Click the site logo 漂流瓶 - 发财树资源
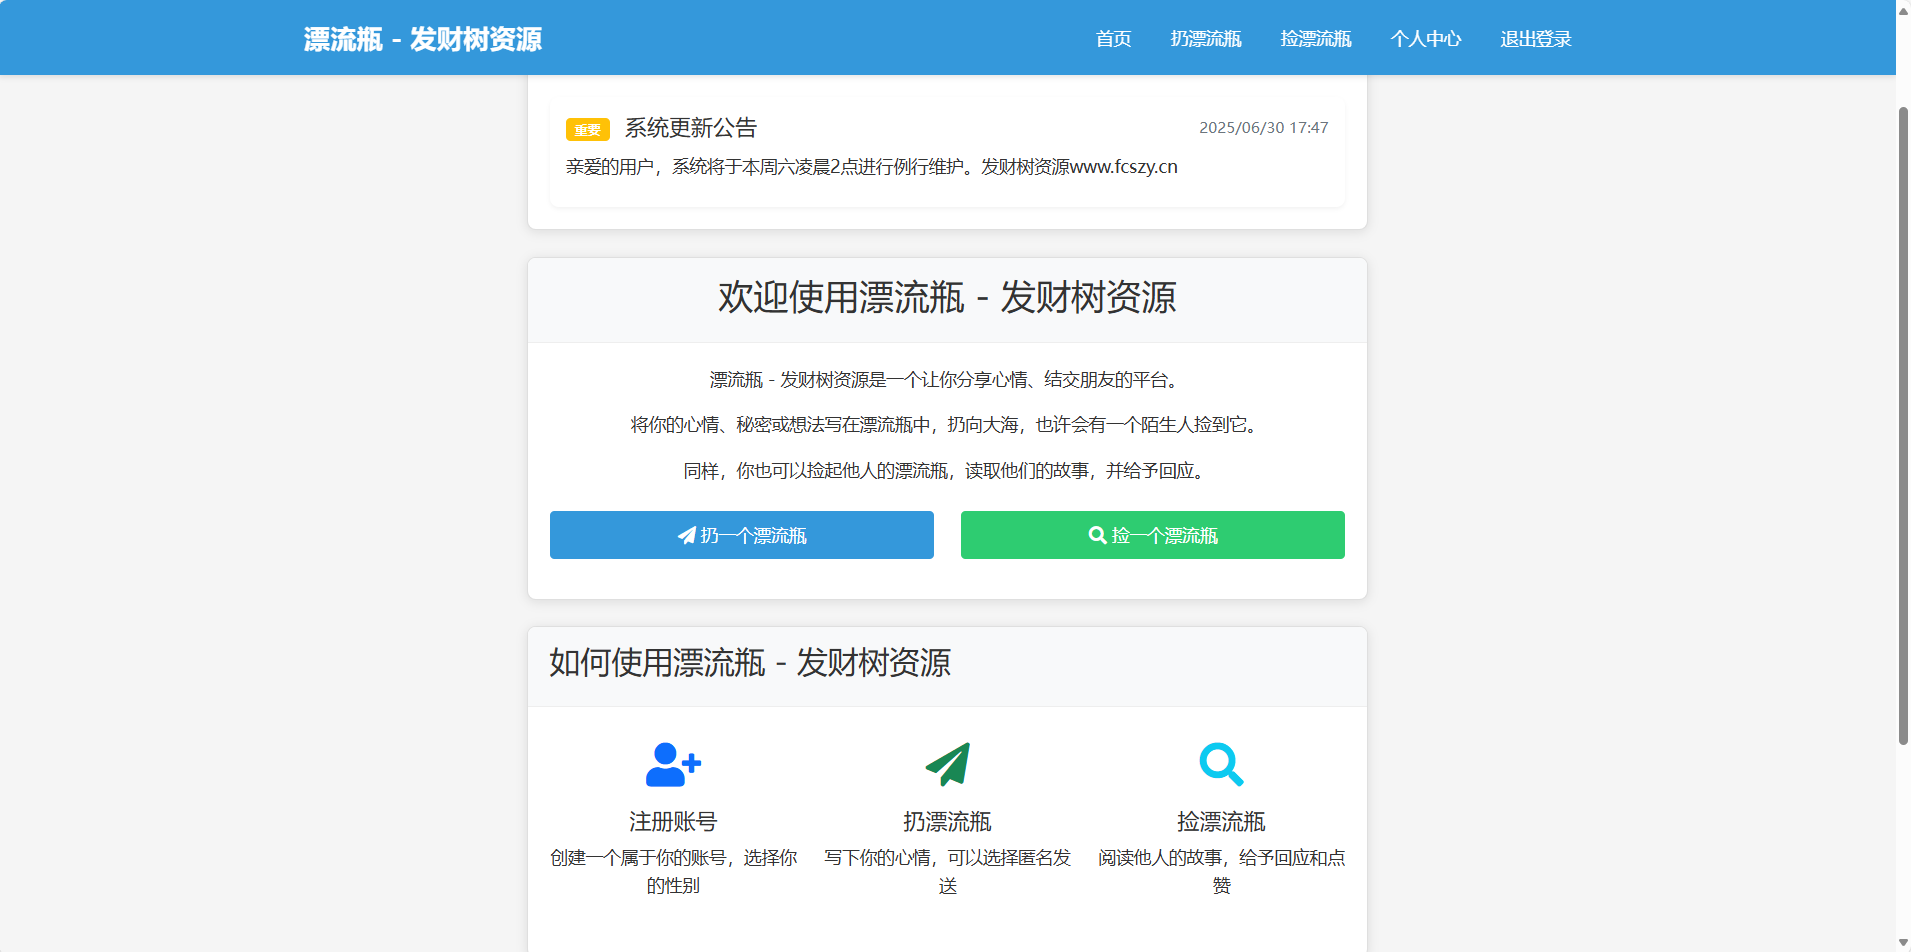1911x952 pixels. (422, 39)
